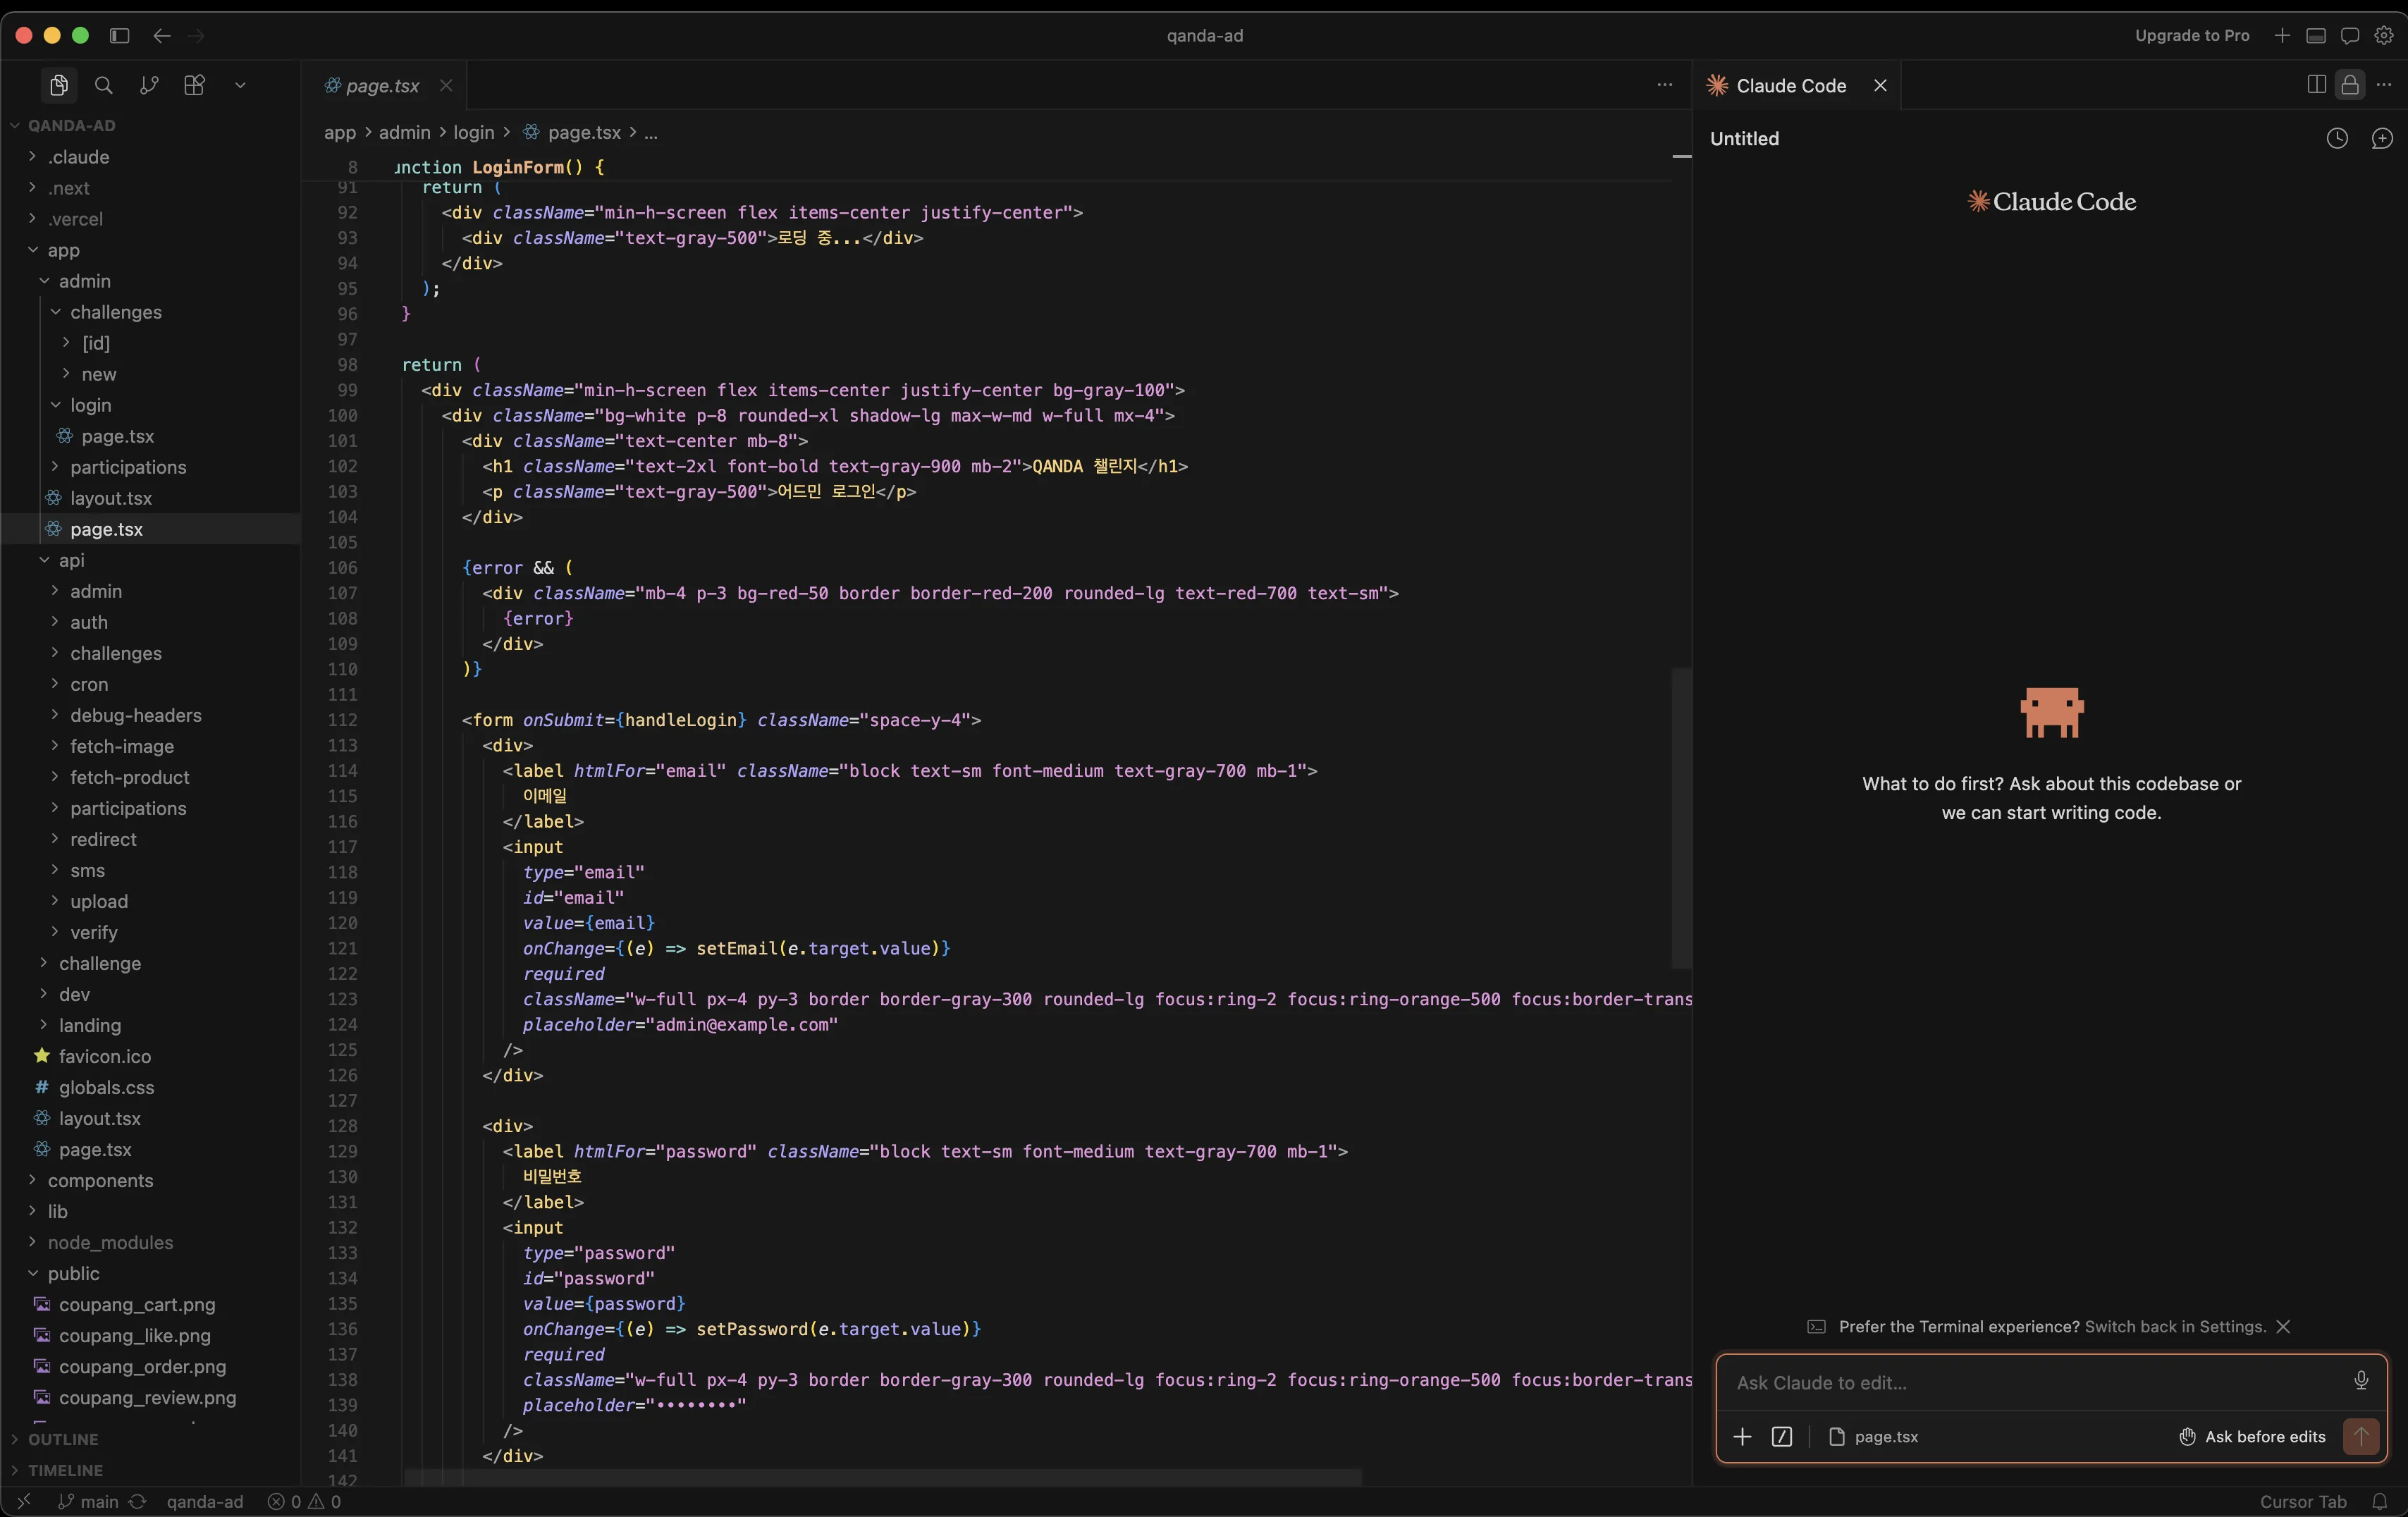Image resolution: width=2408 pixels, height=1517 pixels.
Task: Click Upgrade to Pro
Action: (x=2192, y=36)
